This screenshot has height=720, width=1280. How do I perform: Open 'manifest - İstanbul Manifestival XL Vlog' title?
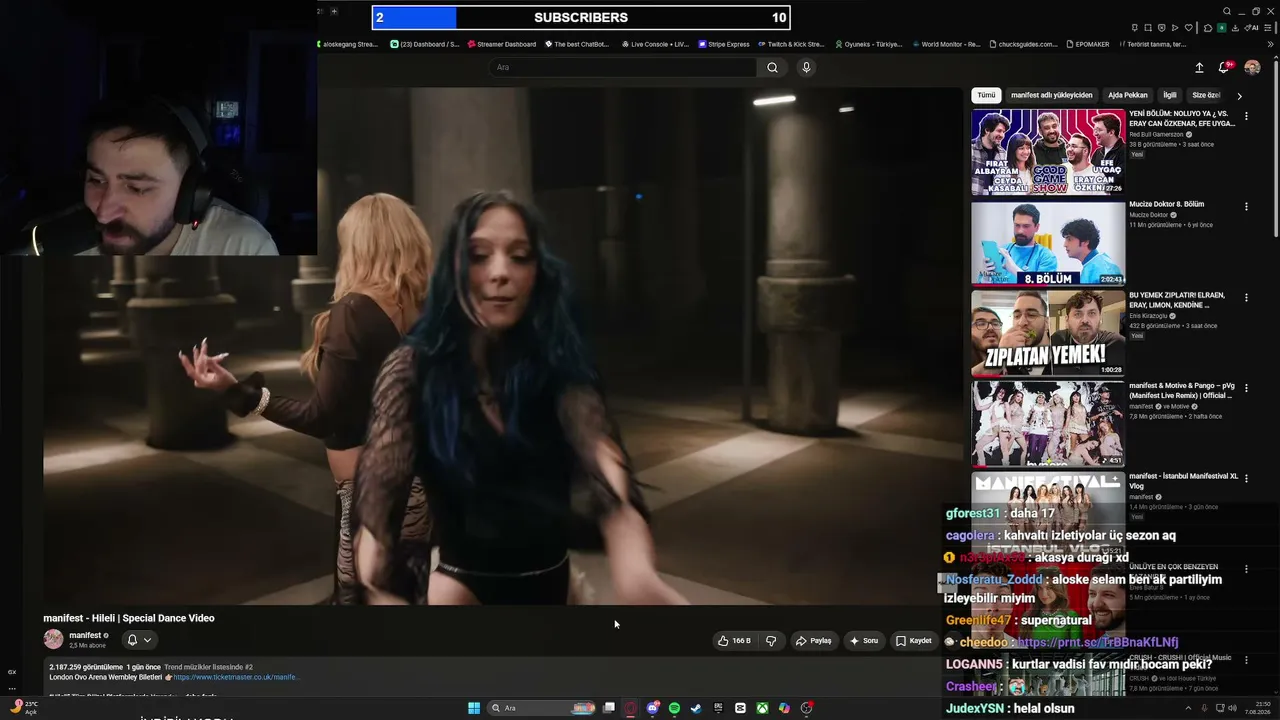(x=1183, y=481)
